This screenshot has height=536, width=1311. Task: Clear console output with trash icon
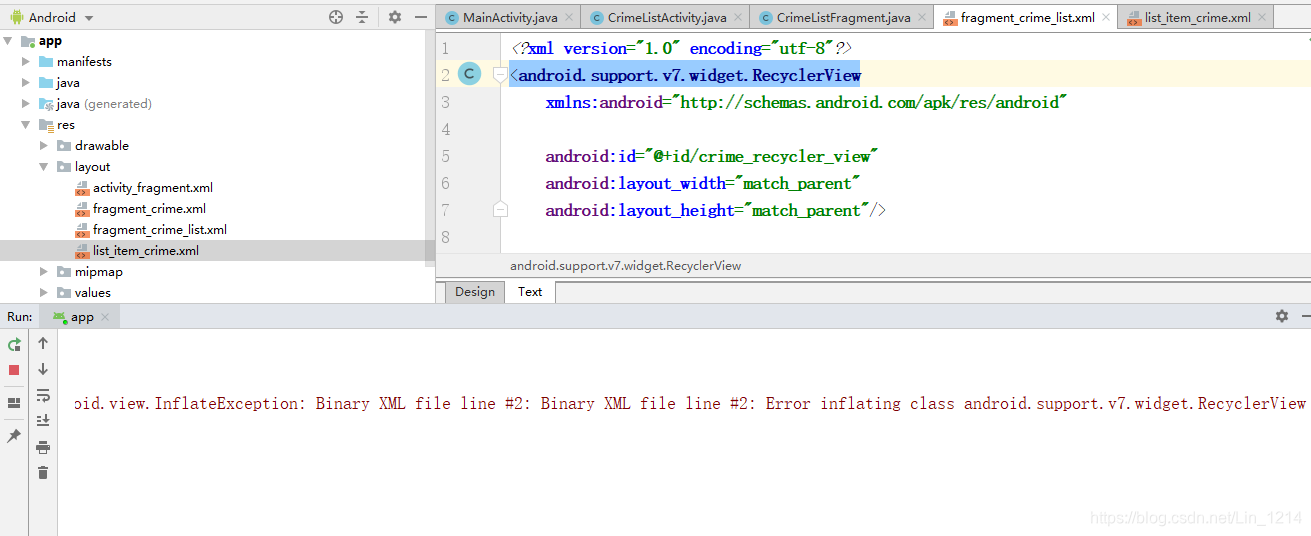43,472
